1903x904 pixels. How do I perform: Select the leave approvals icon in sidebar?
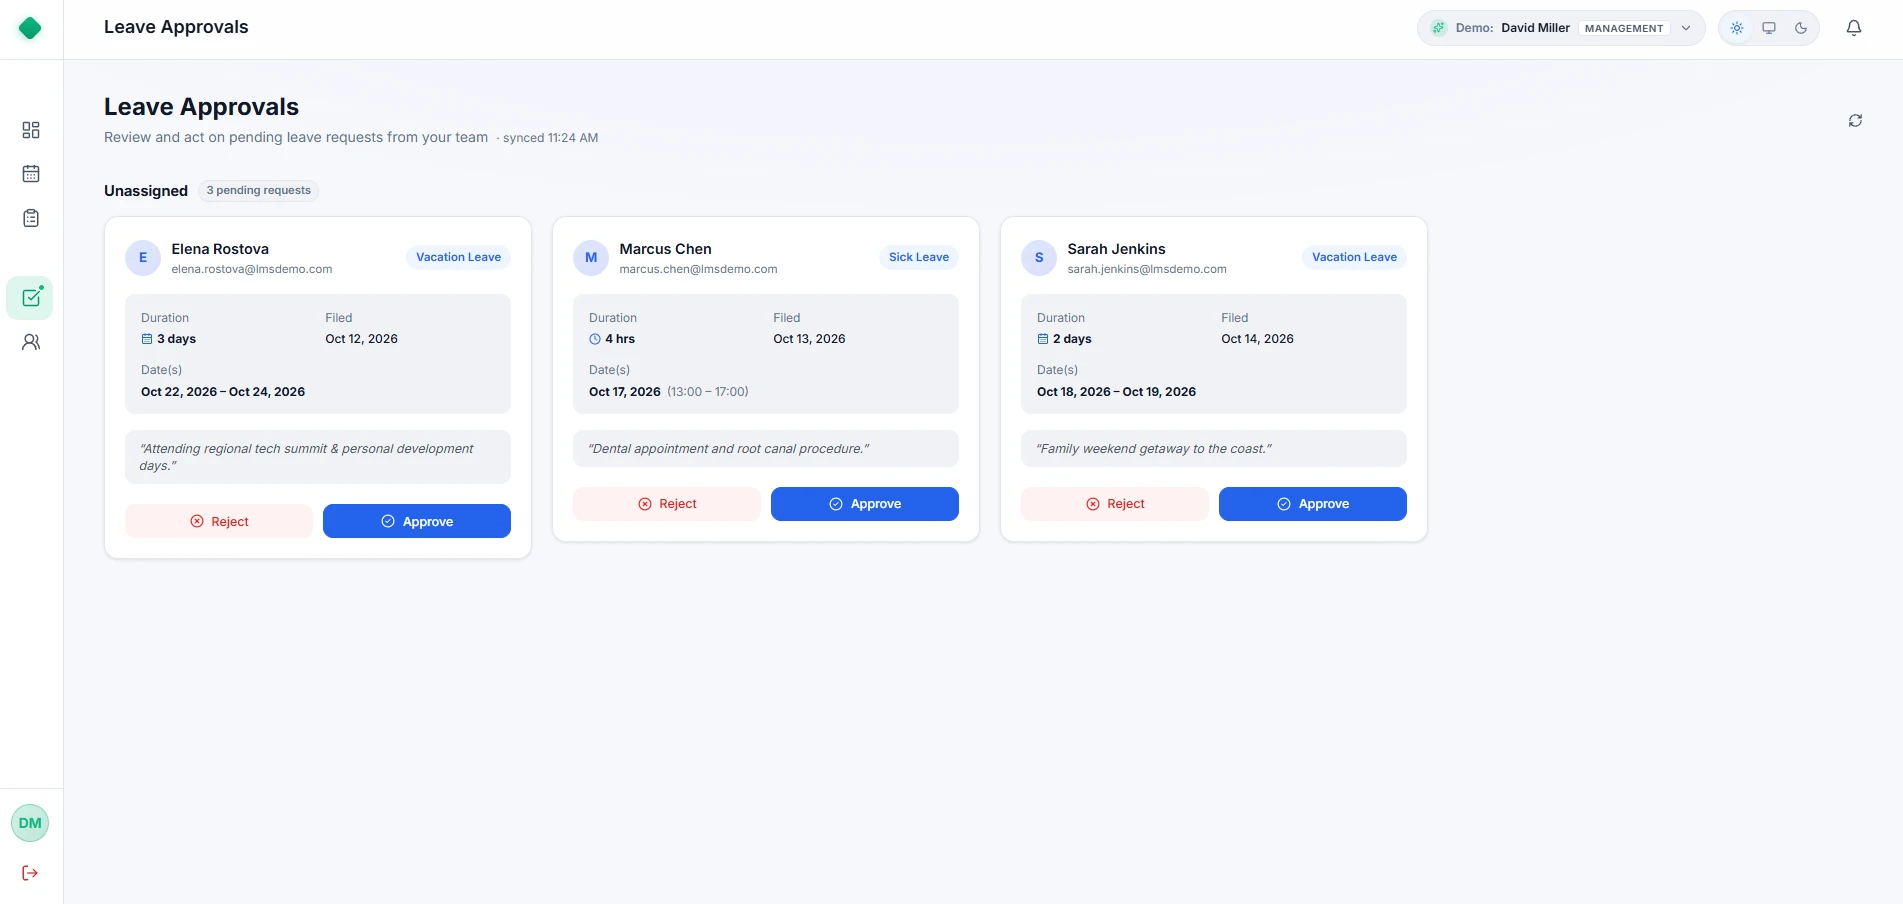pyautogui.click(x=31, y=298)
